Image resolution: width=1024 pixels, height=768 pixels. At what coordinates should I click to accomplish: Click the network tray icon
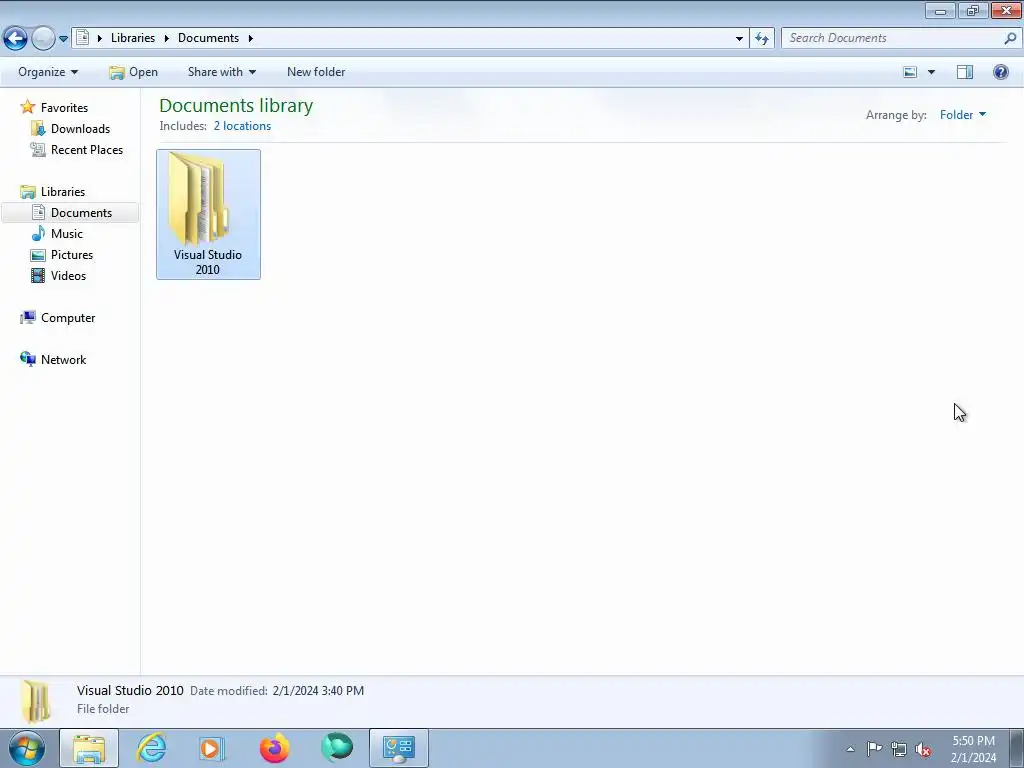pyautogui.click(x=899, y=749)
